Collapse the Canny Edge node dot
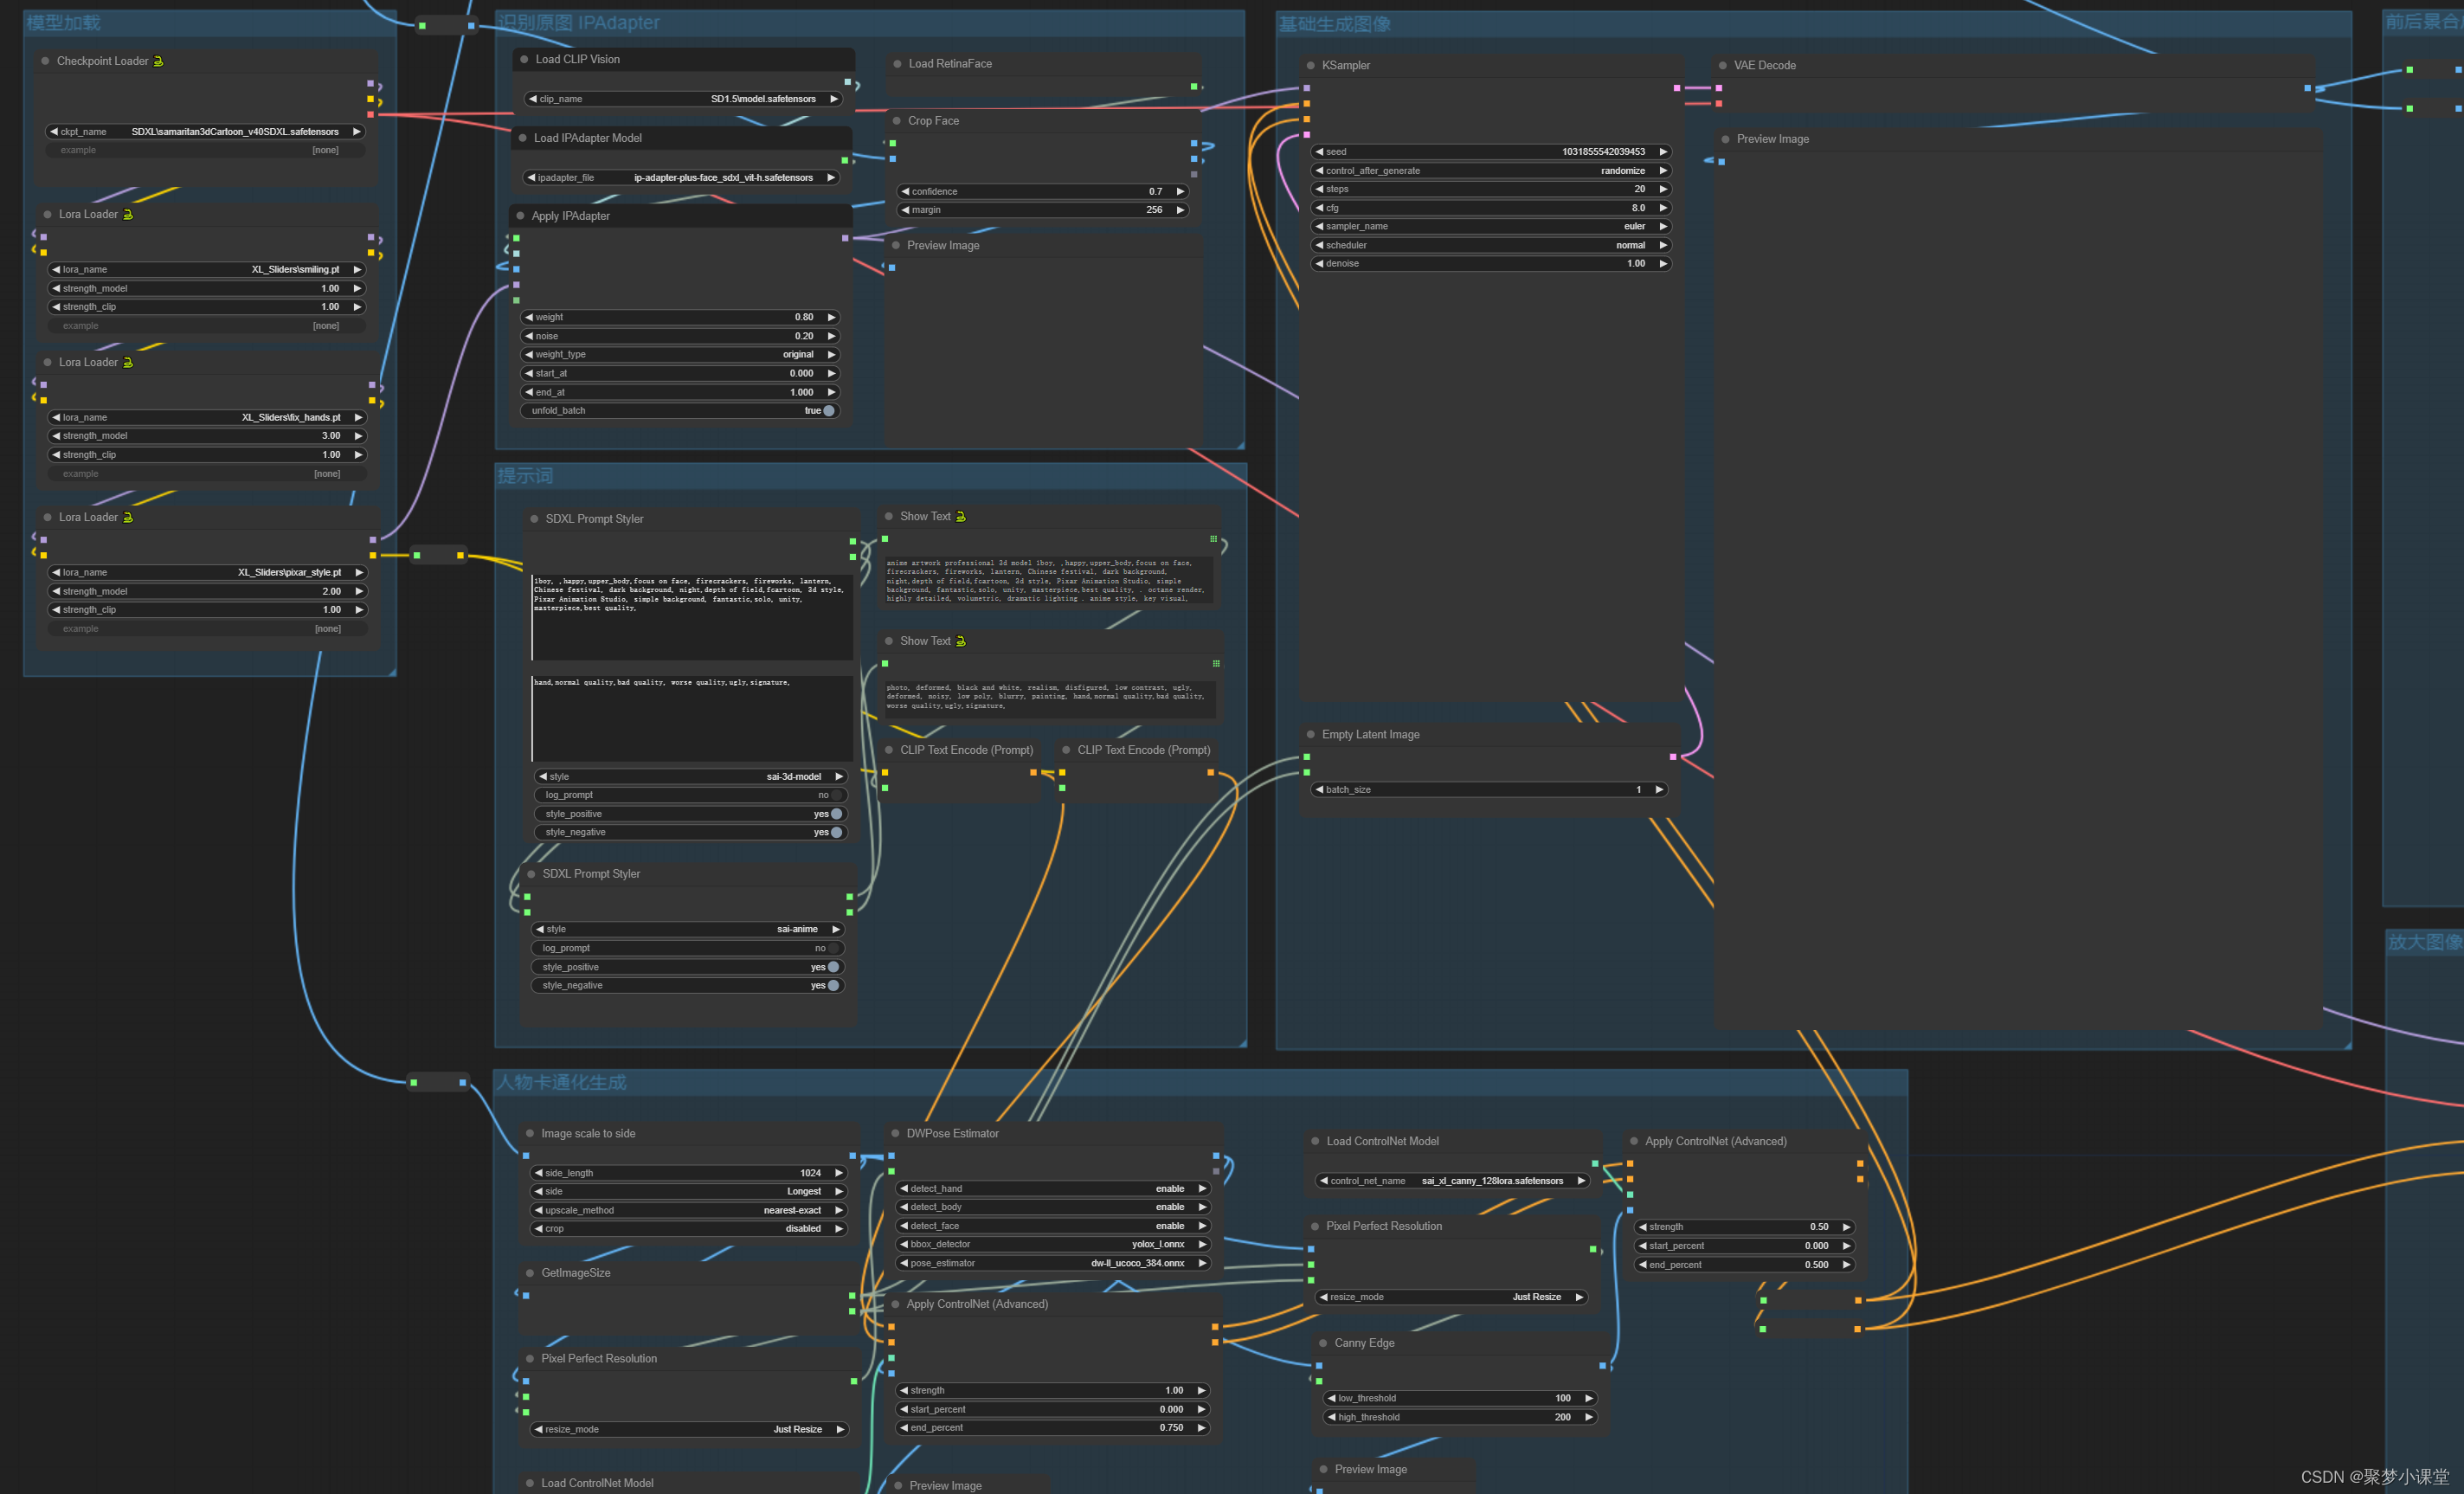The image size is (2464, 1494). click(1323, 1343)
